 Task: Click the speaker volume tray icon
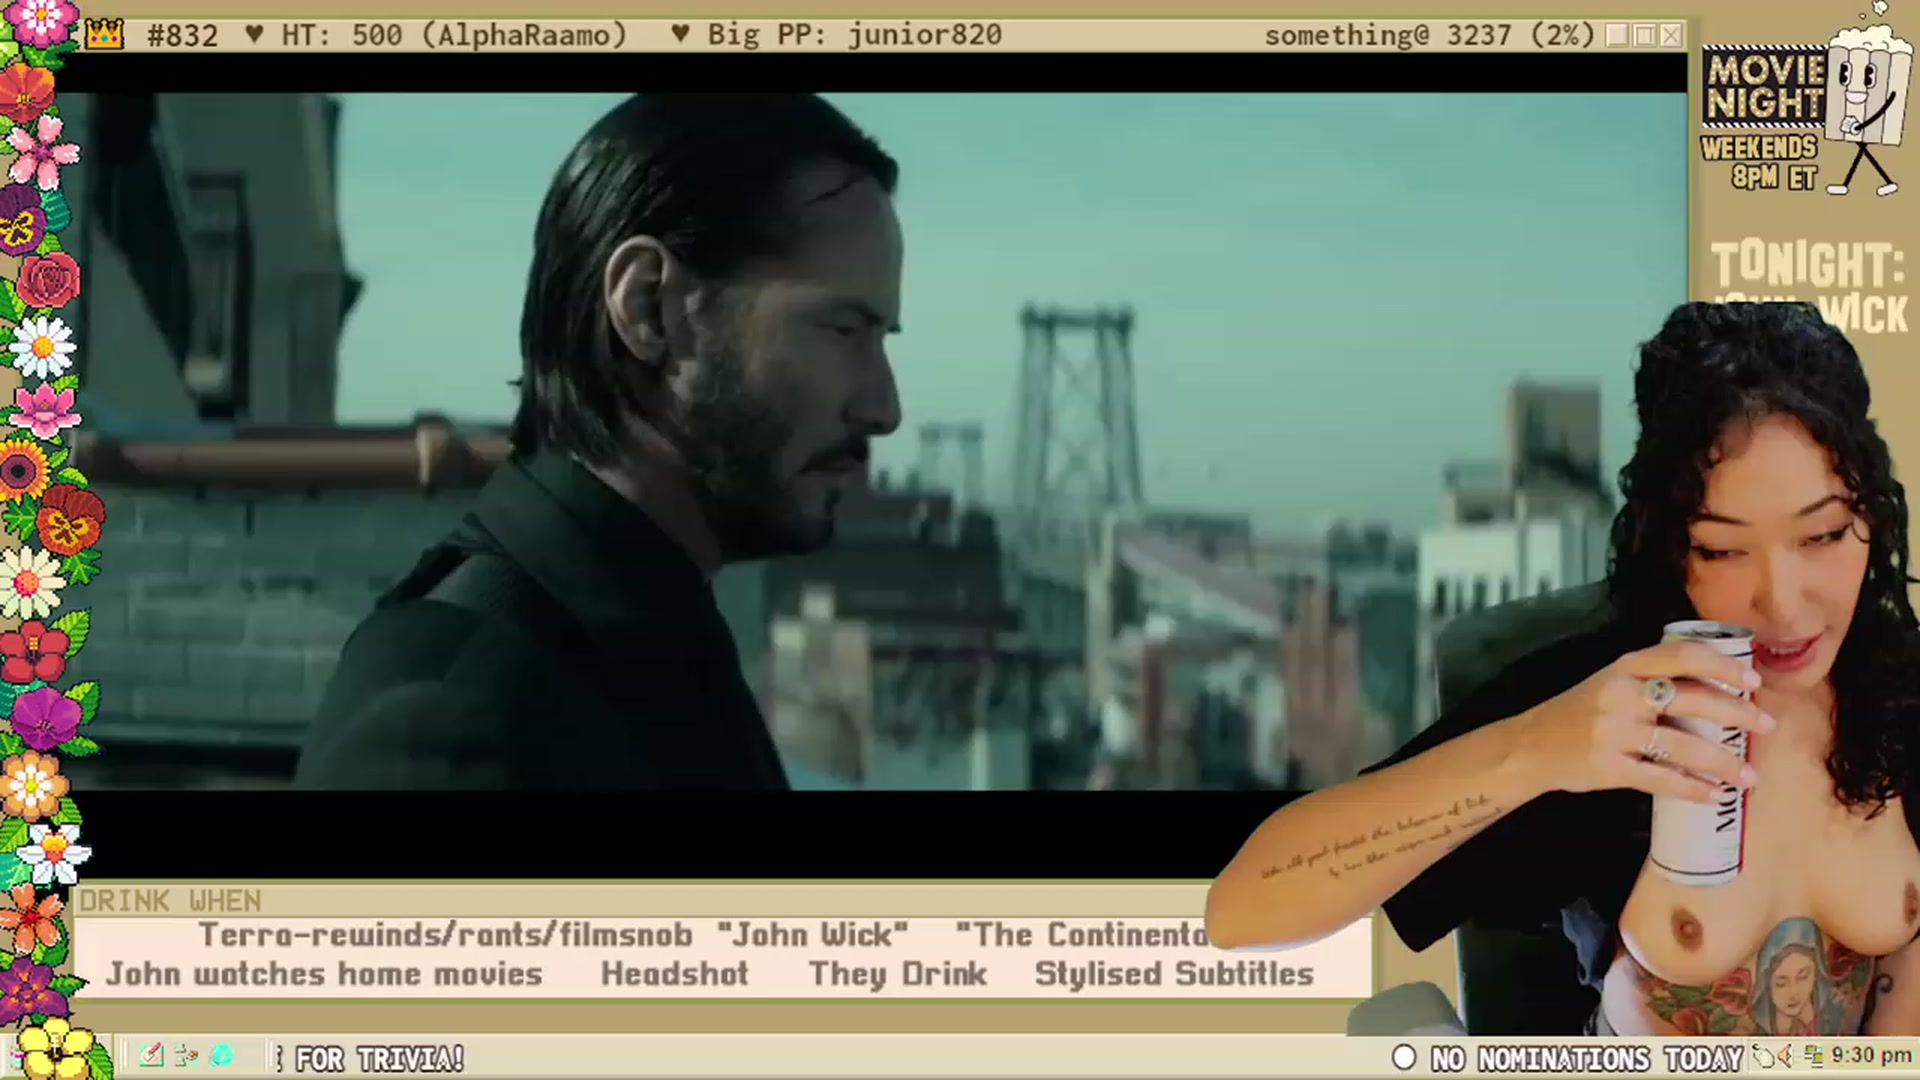[x=1785, y=1057]
